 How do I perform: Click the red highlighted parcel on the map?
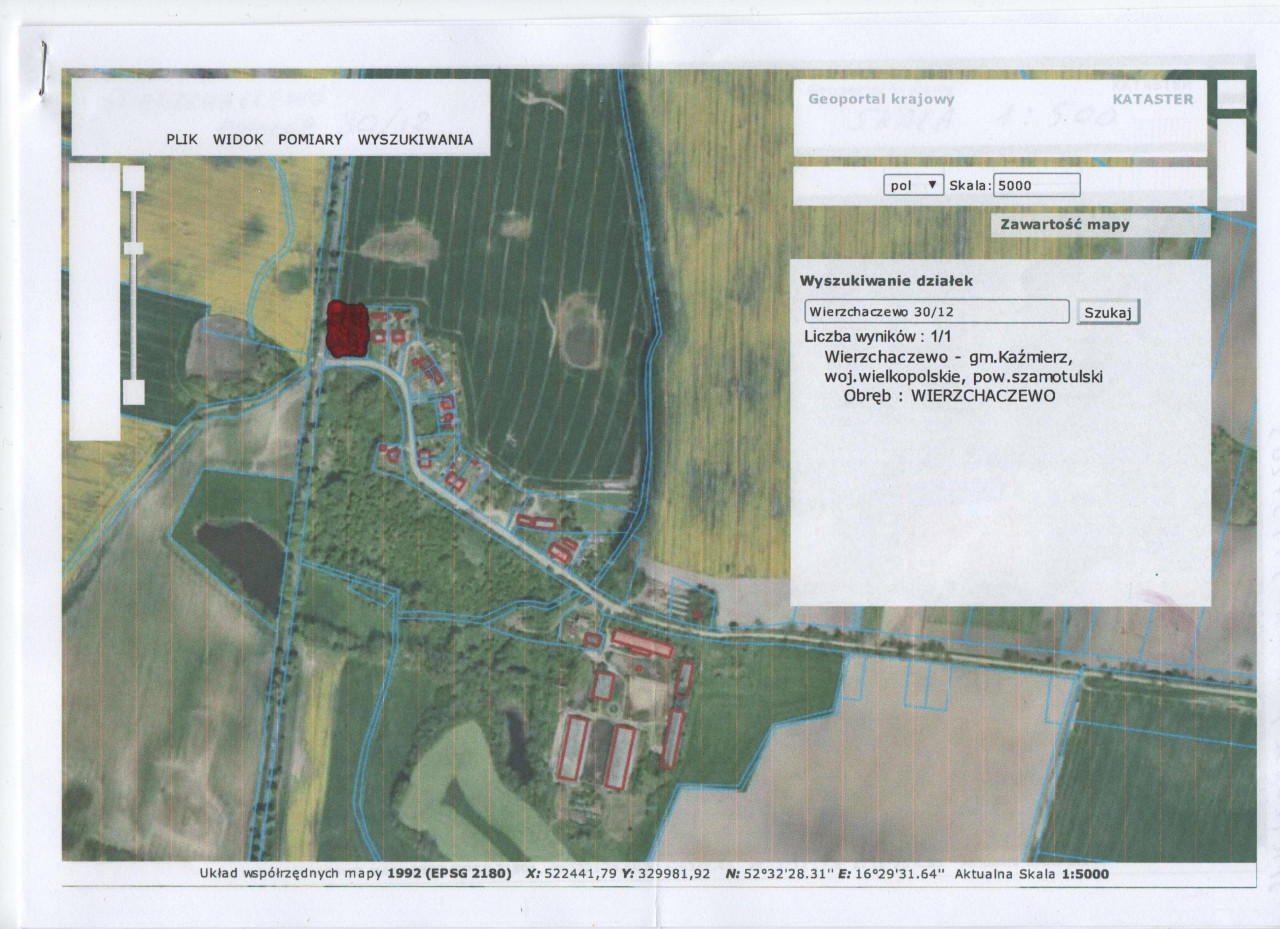pos(348,329)
